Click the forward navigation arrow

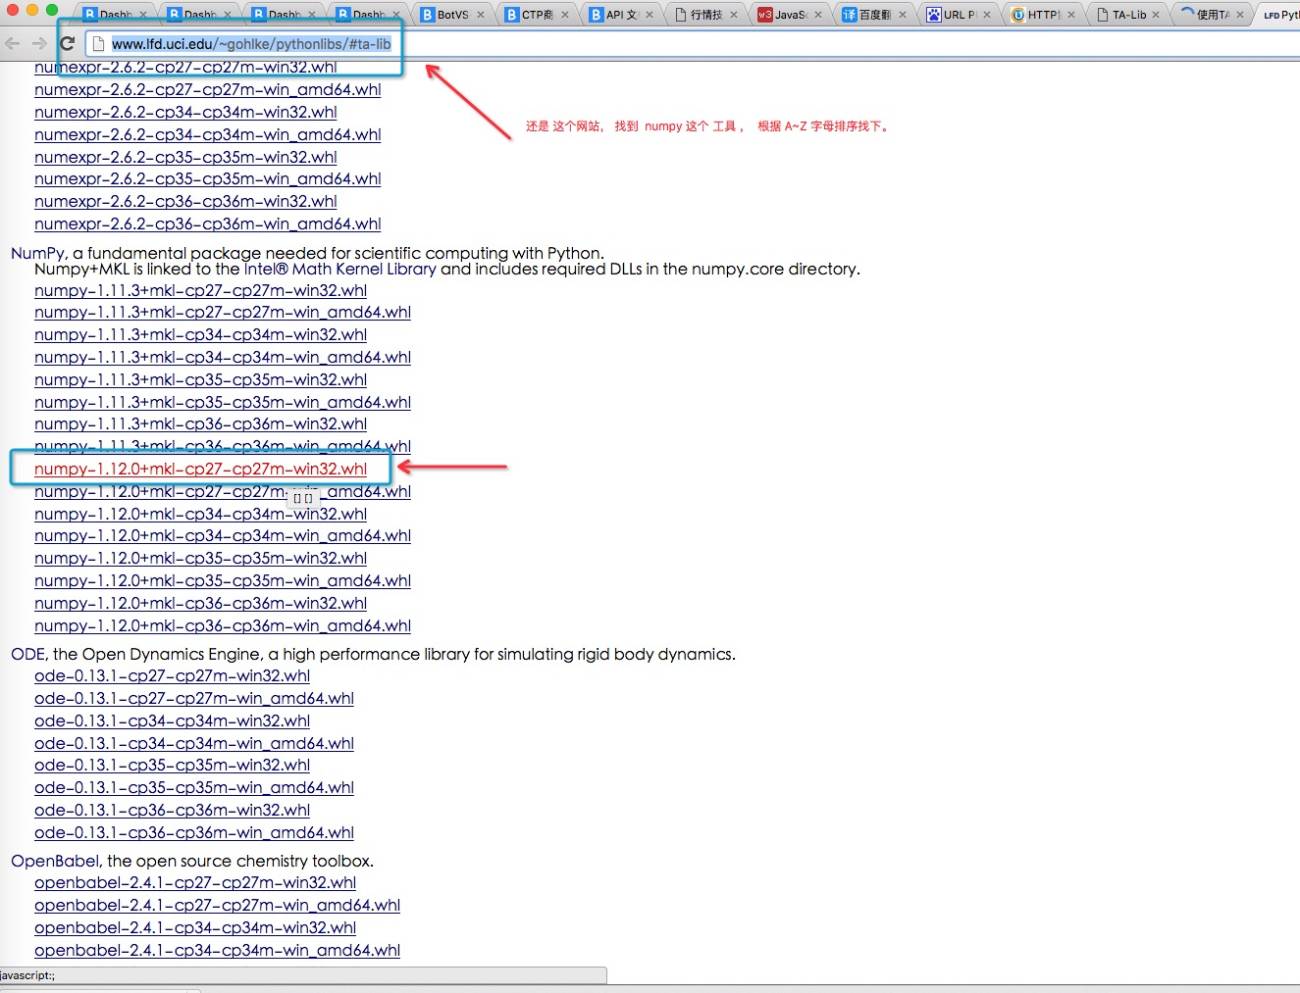pyautogui.click(x=39, y=43)
